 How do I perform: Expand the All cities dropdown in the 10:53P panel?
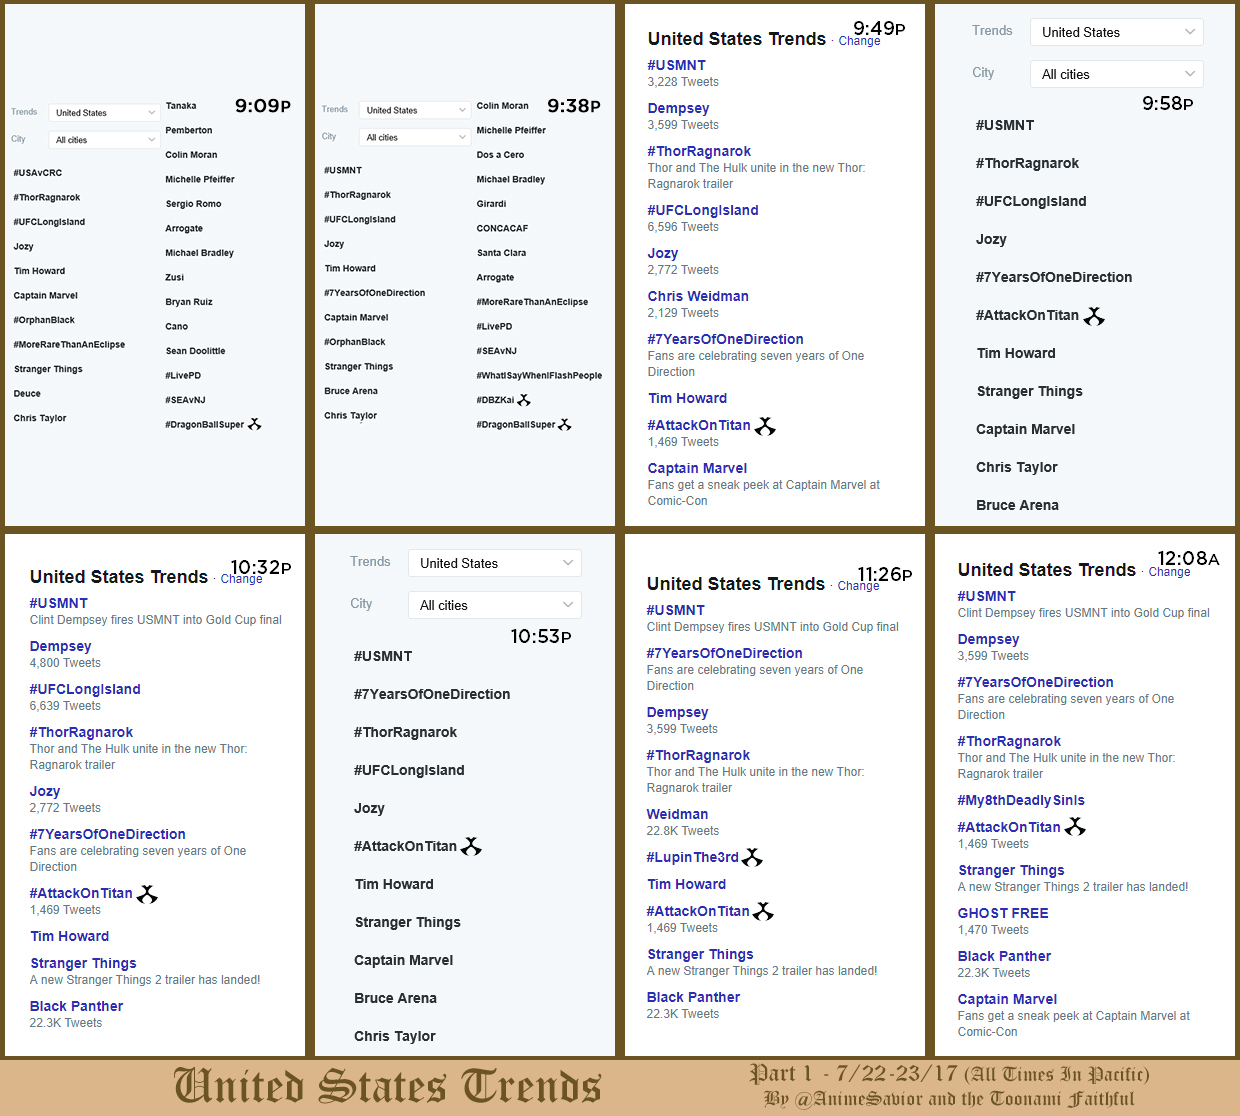click(x=495, y=605)
